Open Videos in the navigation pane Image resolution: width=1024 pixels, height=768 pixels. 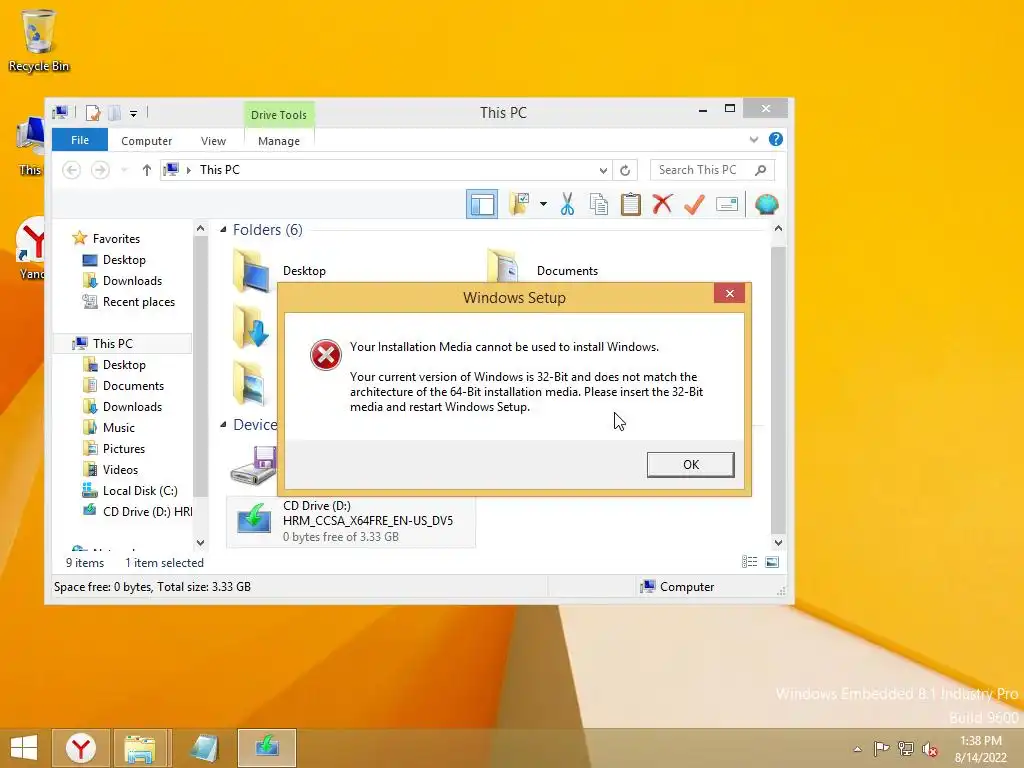coord(120,470)
